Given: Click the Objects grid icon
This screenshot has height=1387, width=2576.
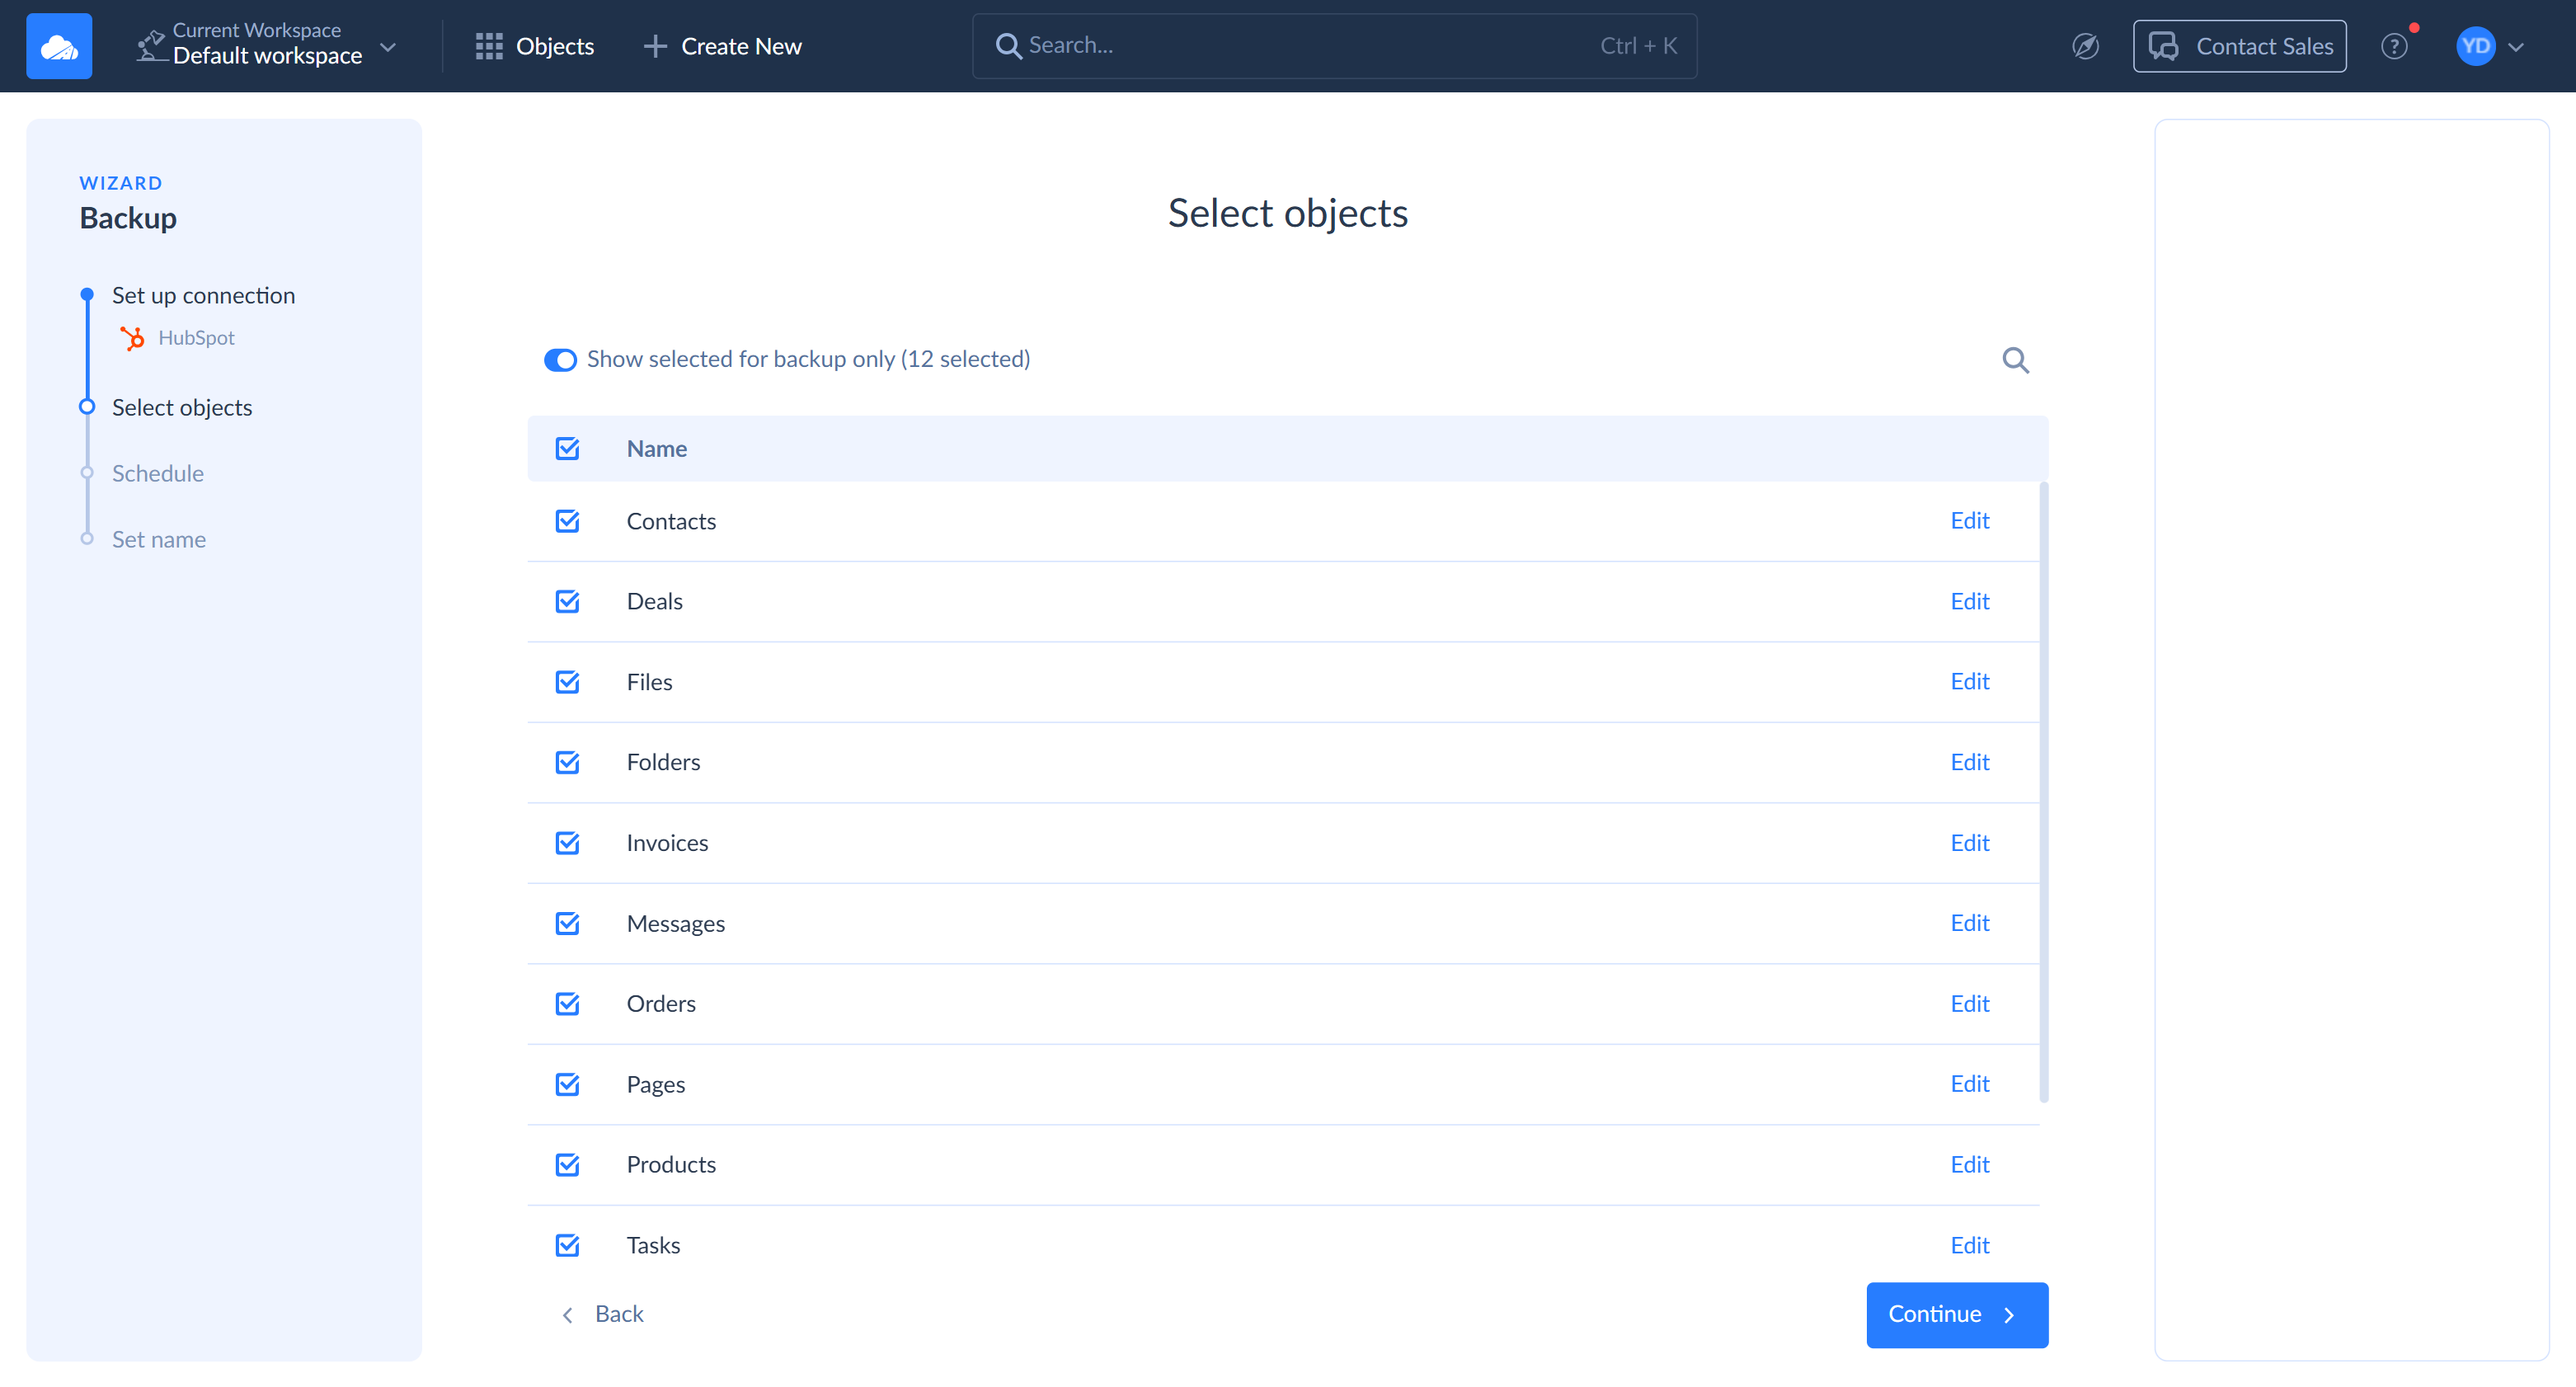Looking at the screenshot, I should (488, 46).
